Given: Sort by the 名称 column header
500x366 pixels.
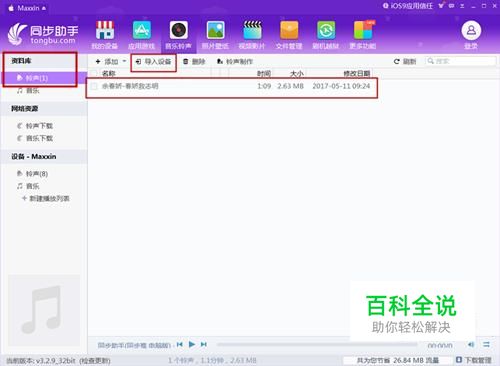Looking at the screenshot, I should tap(108, 73).
